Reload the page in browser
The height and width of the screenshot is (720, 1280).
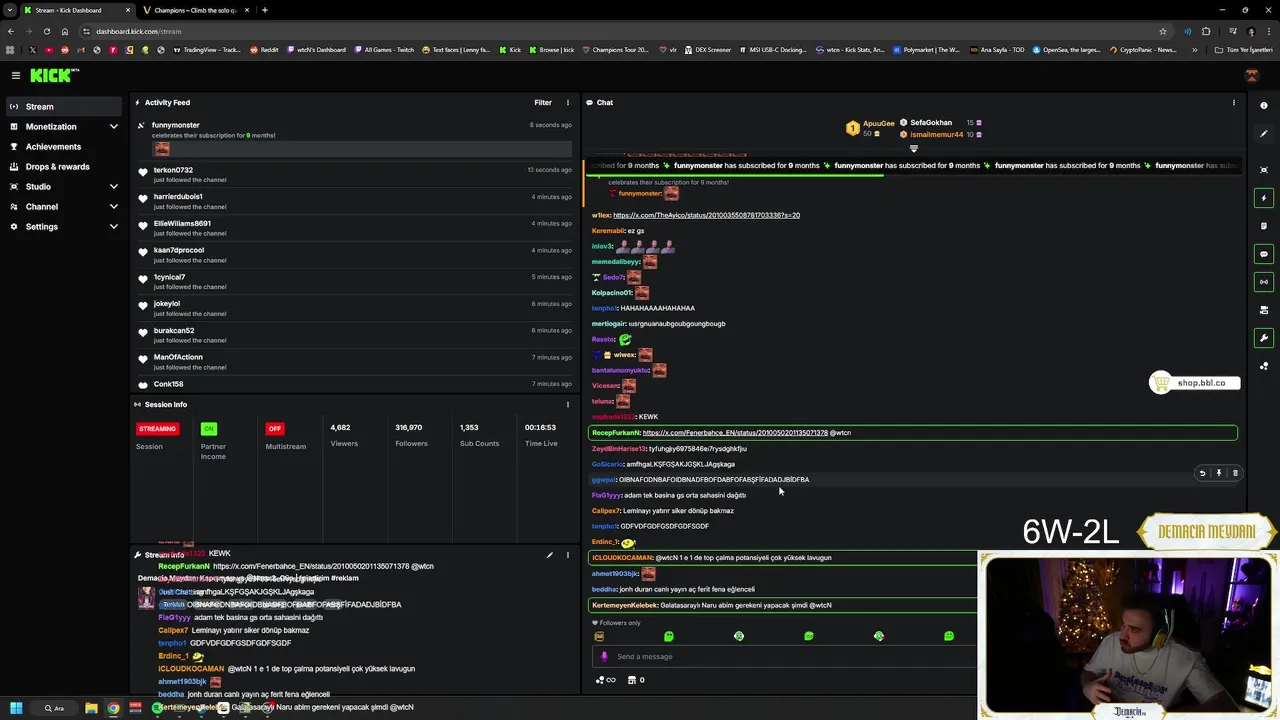pyautogui.click(x=46, y=31)
